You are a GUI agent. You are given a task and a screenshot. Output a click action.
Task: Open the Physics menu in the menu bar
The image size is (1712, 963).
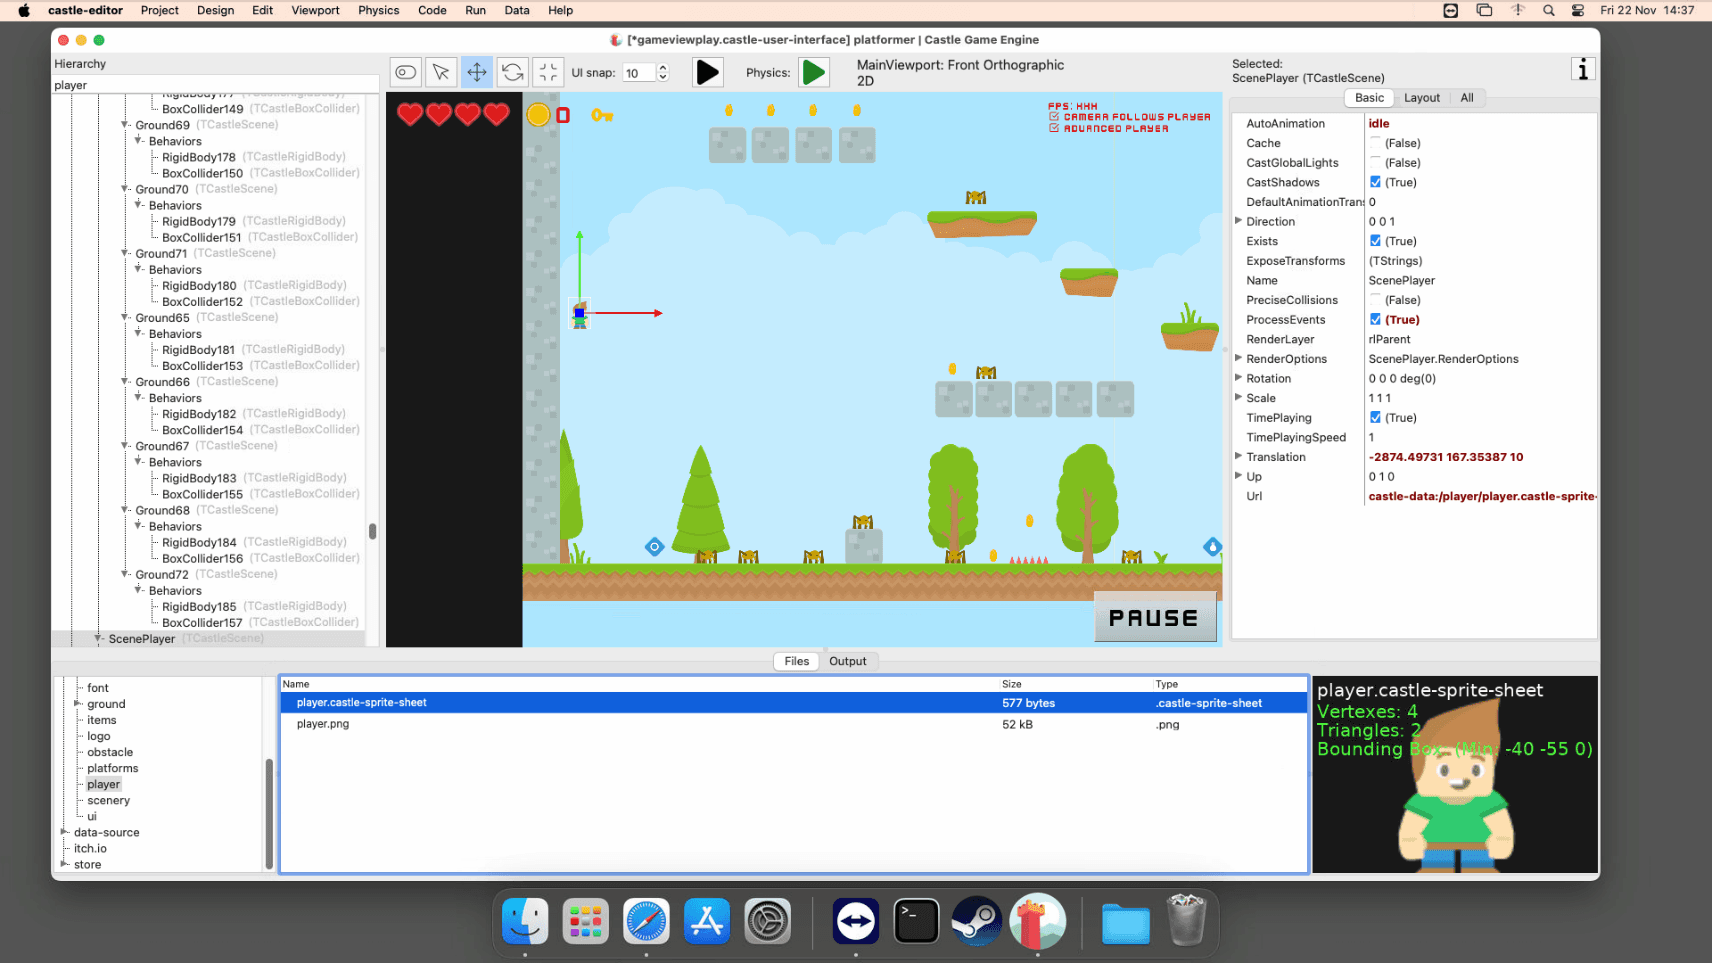[x=379, y=10]
